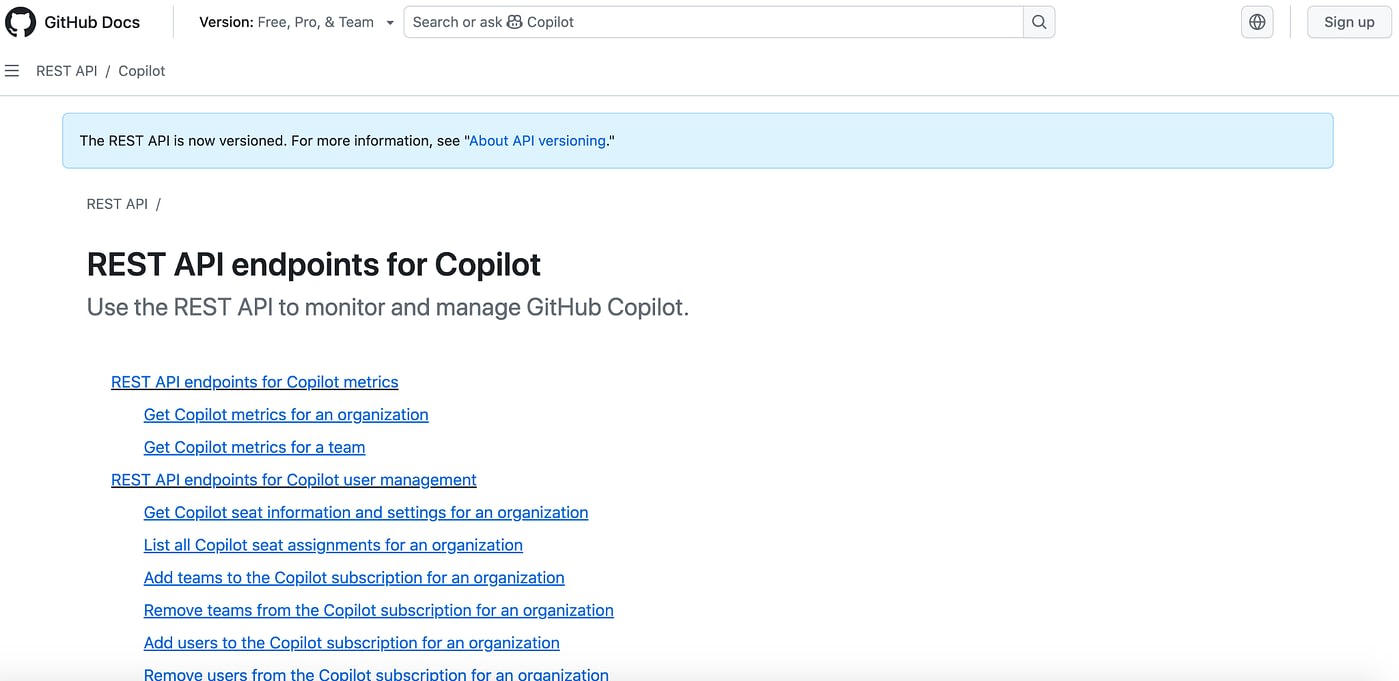Viewport: 1399px width, 681px height.
Task: Expand the Version dropdown
Action: click(296, 22)
